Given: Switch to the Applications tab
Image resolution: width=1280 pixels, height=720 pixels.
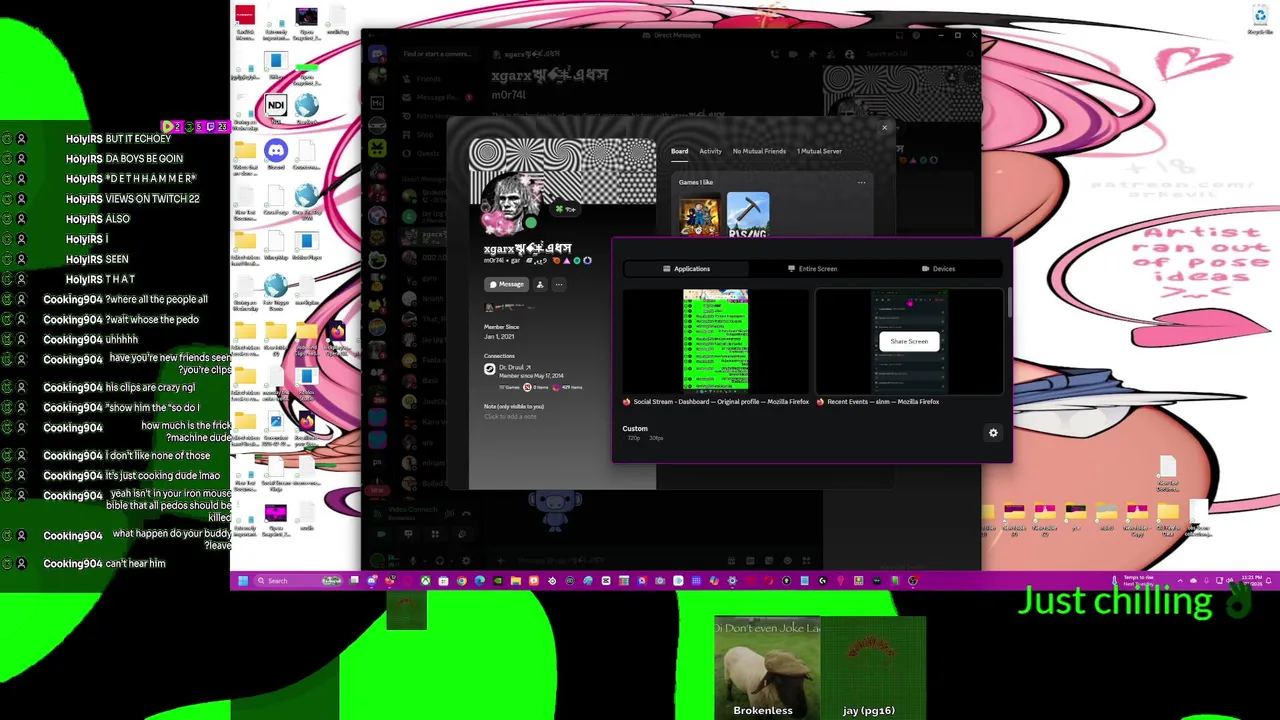Looking at the screenshot, I should [x=686, y=269].
